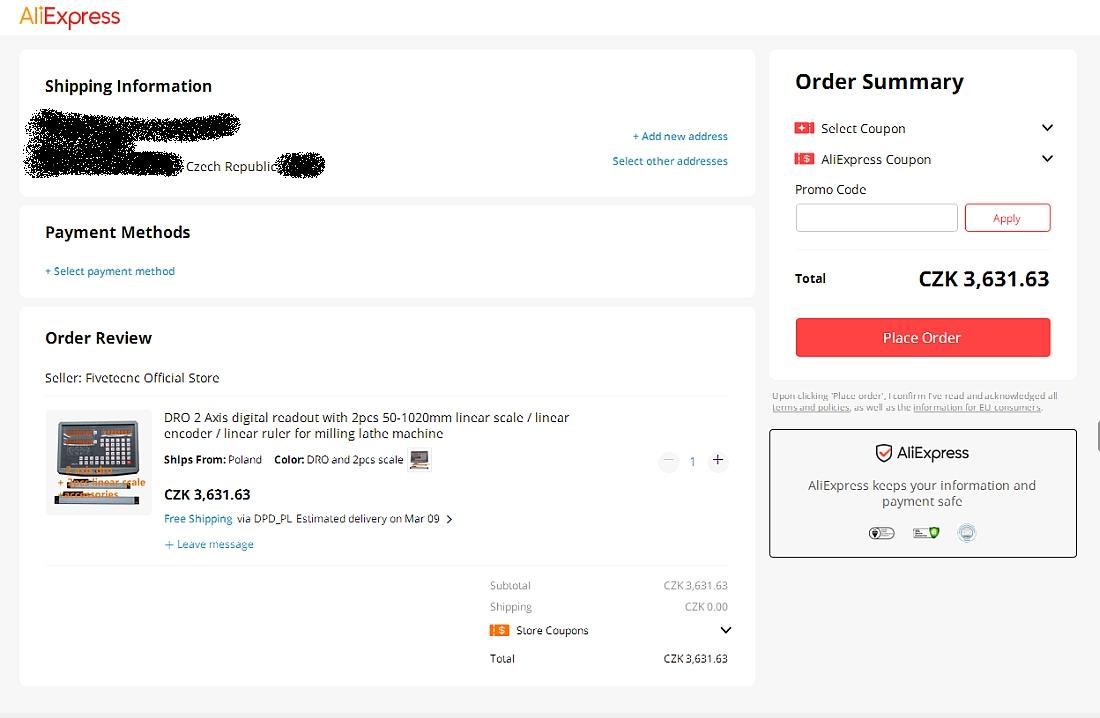
Task: Open the DRO product thumbnail image
Action: (98, 462)
